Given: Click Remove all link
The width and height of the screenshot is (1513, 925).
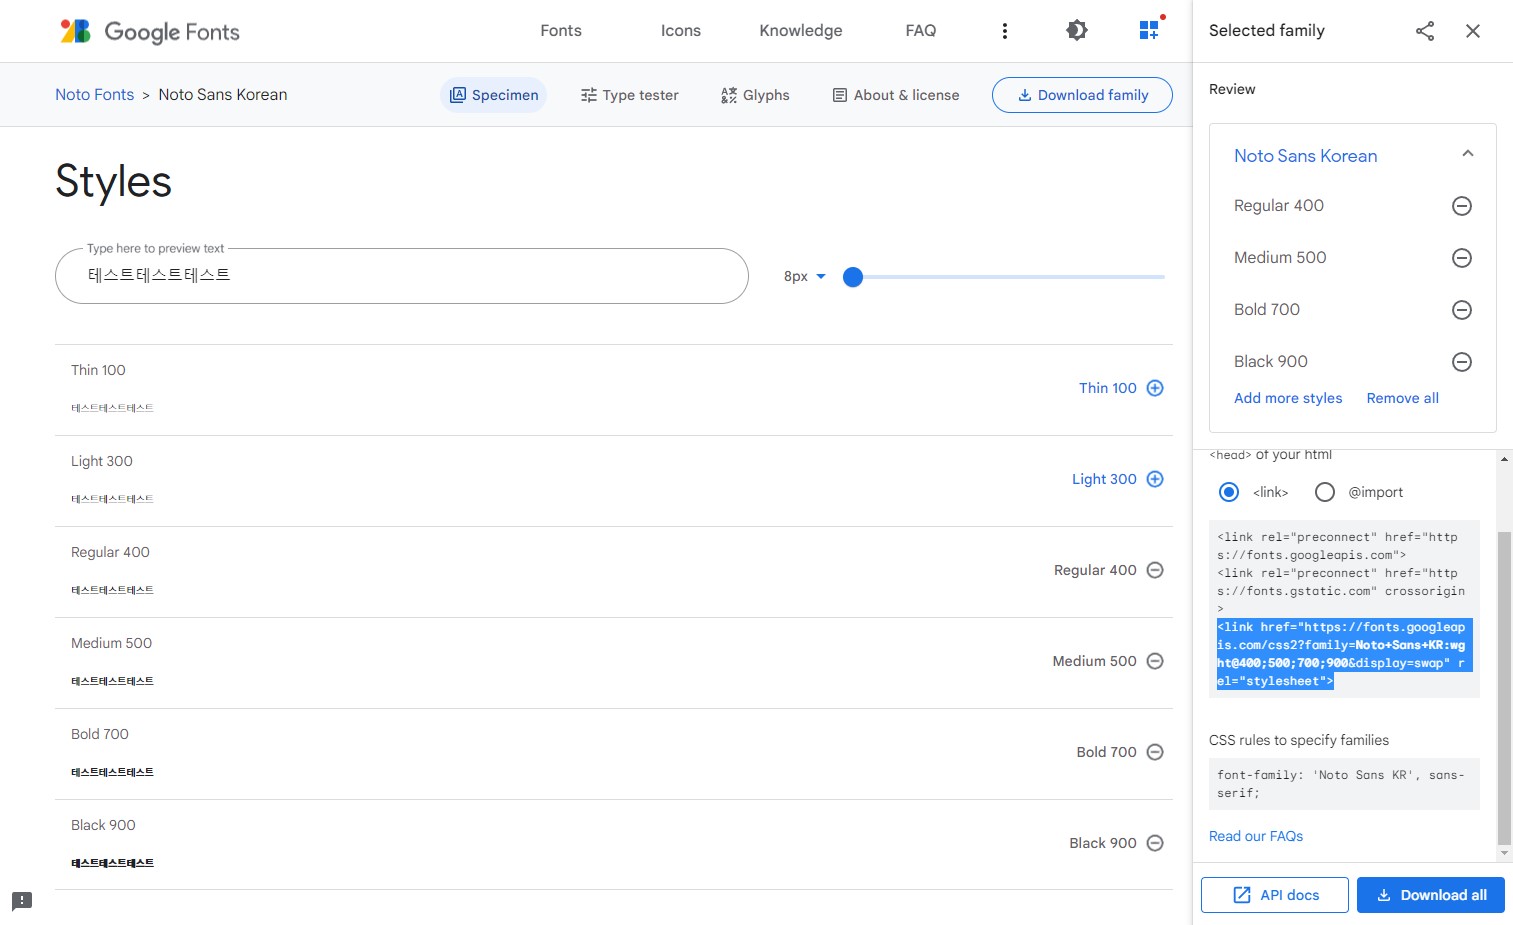Looking at the screenshot, I should [x=1403, y=398].
